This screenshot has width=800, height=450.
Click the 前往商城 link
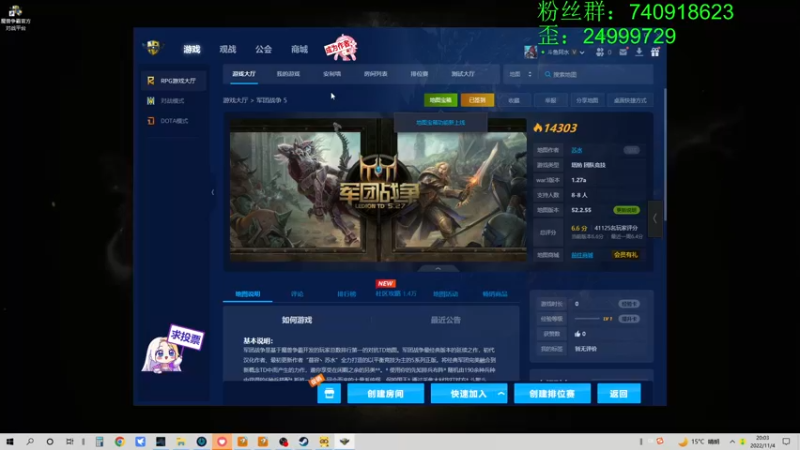pos(582,255)
